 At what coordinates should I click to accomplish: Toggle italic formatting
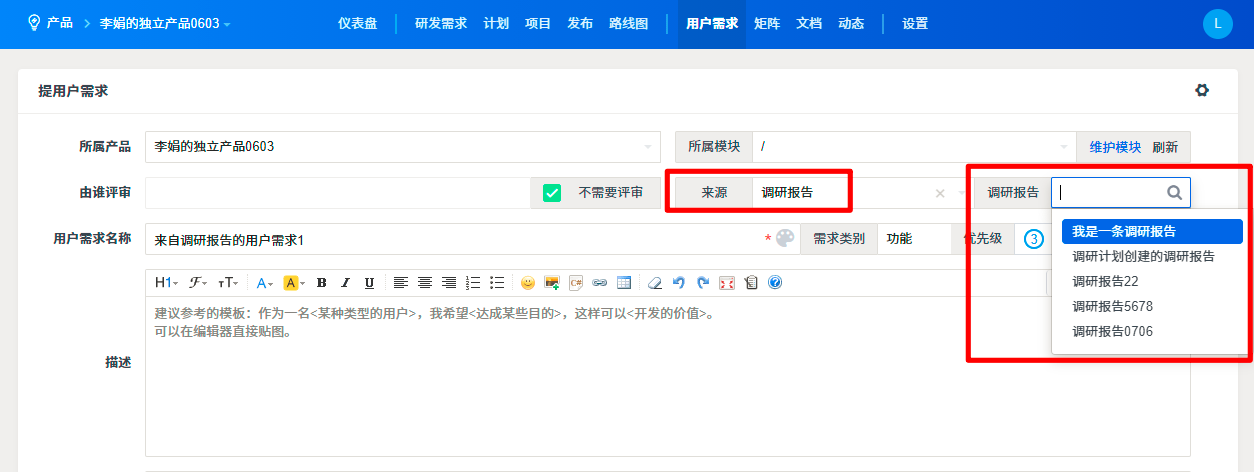345,283
